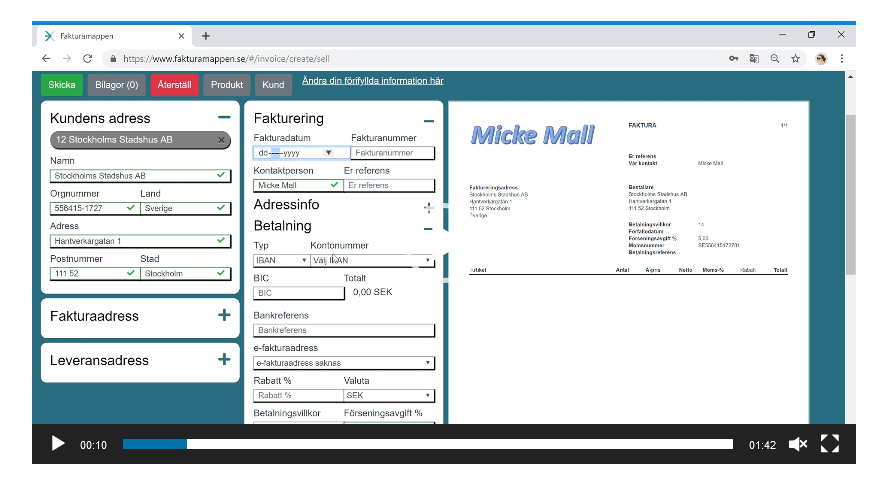The image size is (890, 496).
Task: Open the Fakturadatum date picker arrow
Action: pos(328,153)
